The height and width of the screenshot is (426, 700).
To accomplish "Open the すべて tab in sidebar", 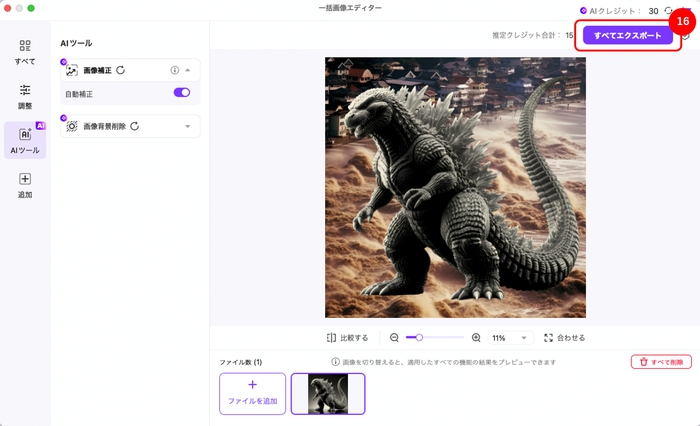I will pyautogui.click(x=25, y=52).
